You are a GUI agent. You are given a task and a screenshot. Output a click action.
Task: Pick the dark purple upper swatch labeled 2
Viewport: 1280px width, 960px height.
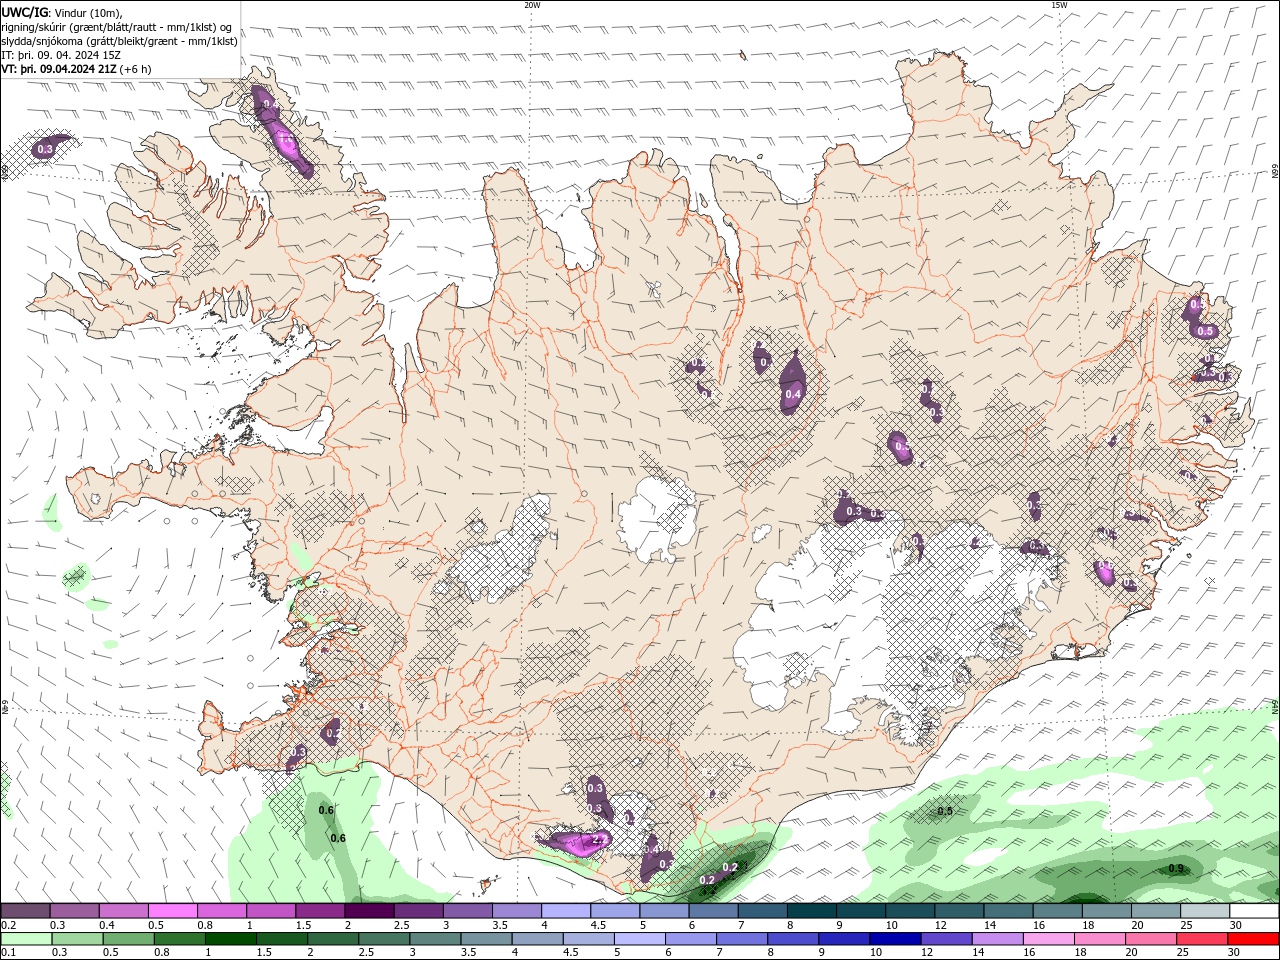(x=369, y=911)
